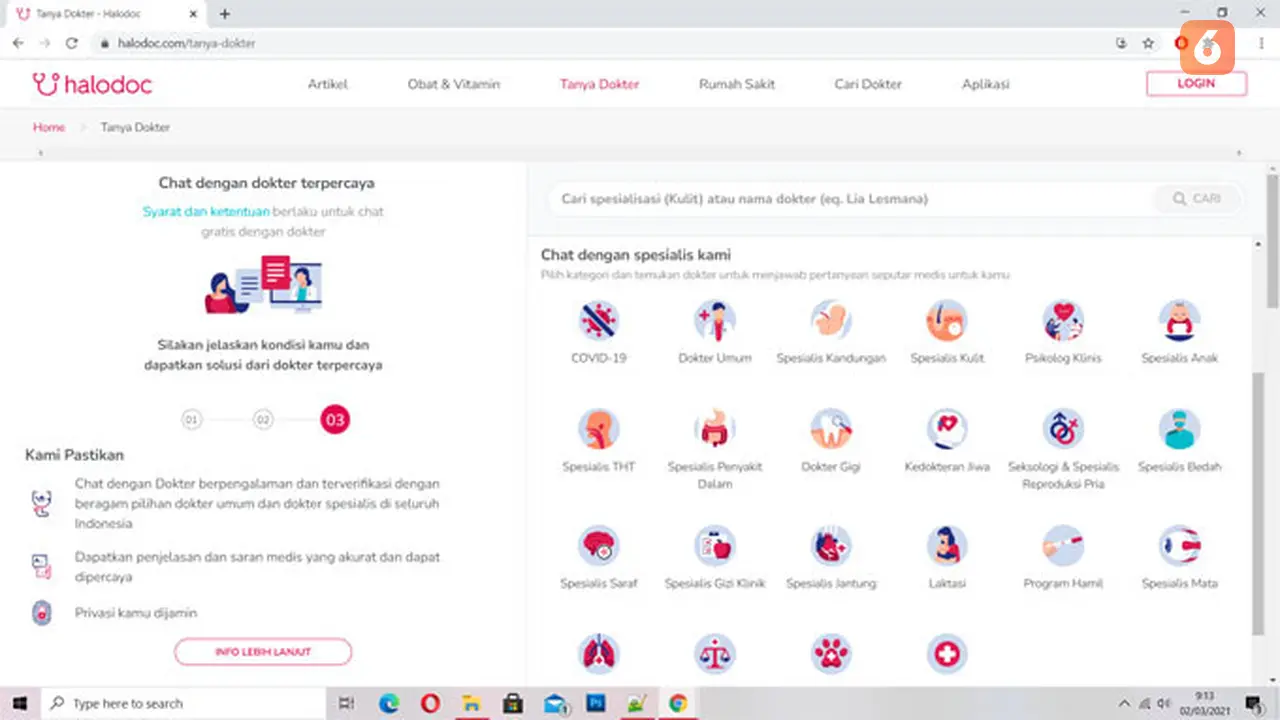Viewport: 1280px width, 720px height.
Task: Go to homepage via halodoc logo
Action: point(92,85)
